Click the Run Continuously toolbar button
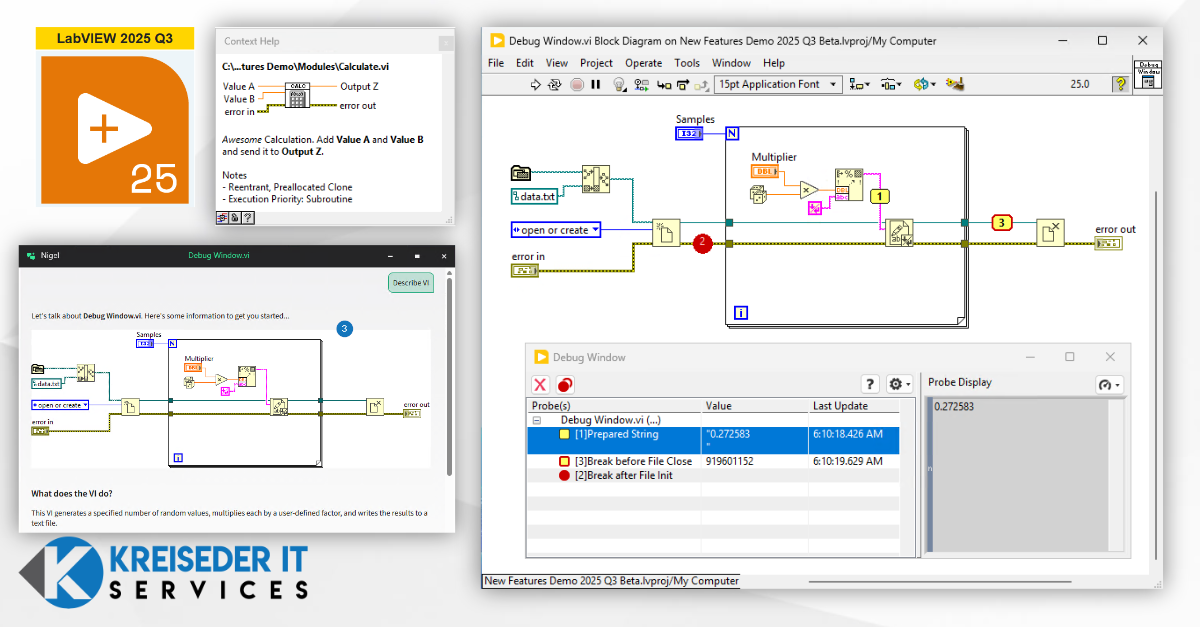 pyautogui.click(x=555, y=85)
